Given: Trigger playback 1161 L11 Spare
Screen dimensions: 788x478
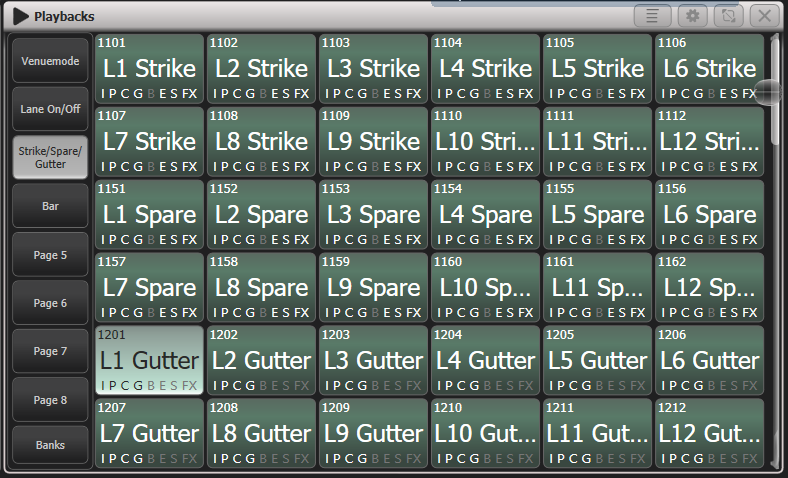Looking at the screenshot, I should tap(598, 288).
